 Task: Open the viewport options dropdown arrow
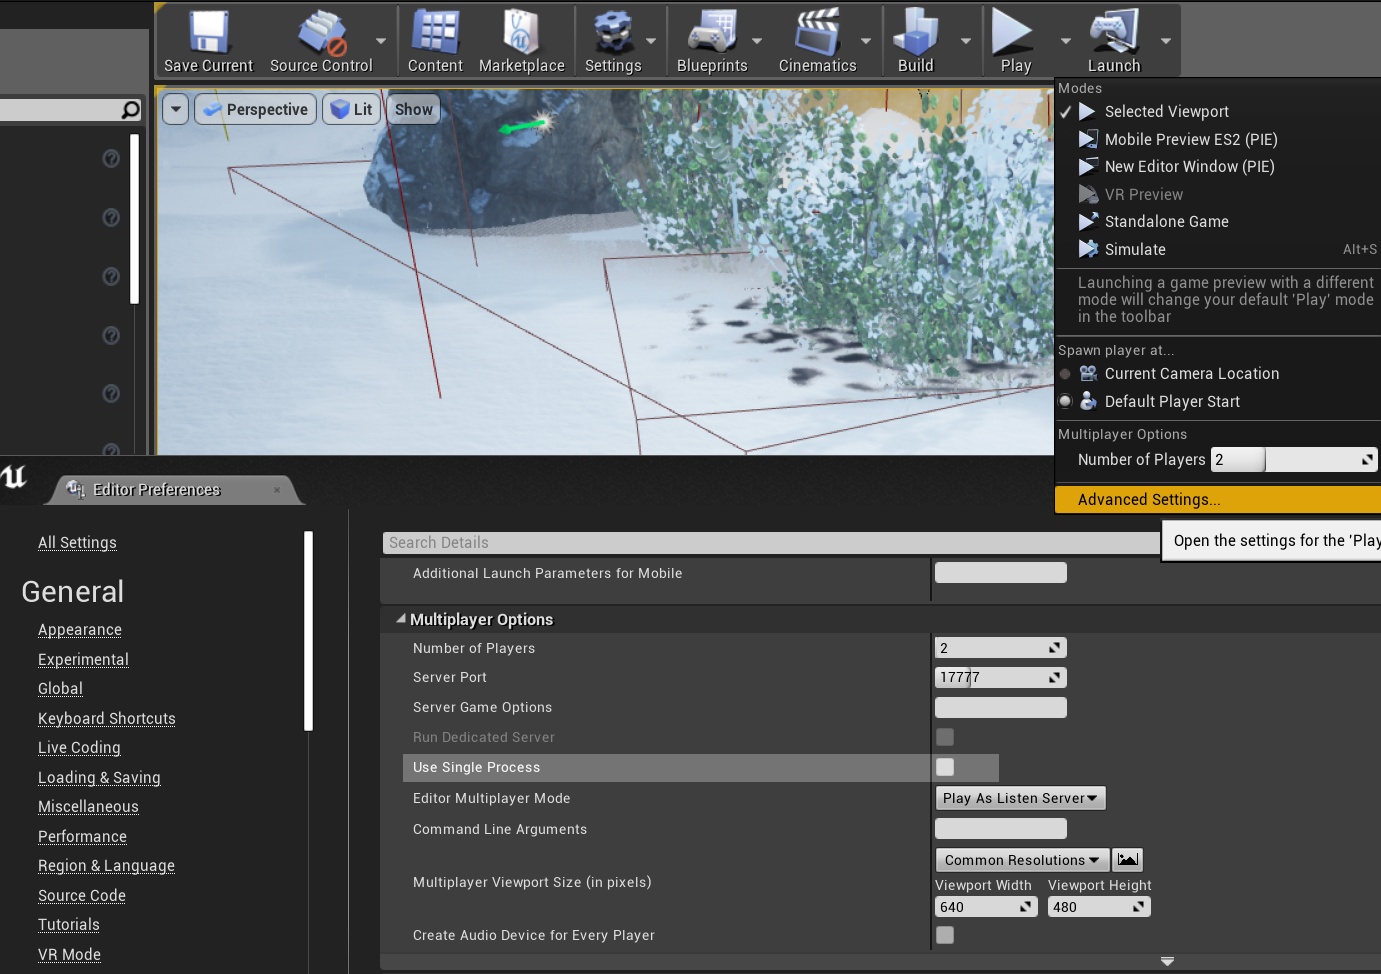coord(176,109)
